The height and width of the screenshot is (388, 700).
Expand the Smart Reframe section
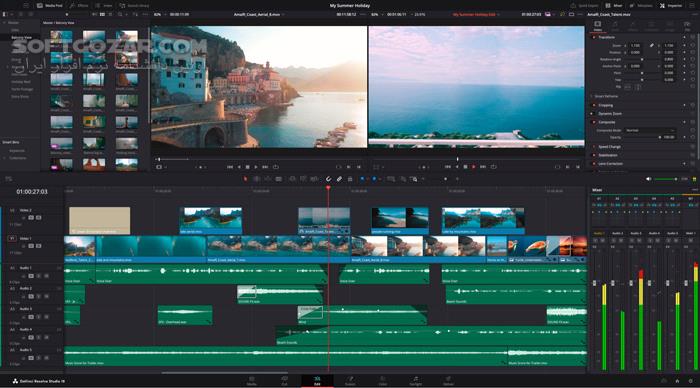(592, 96)
